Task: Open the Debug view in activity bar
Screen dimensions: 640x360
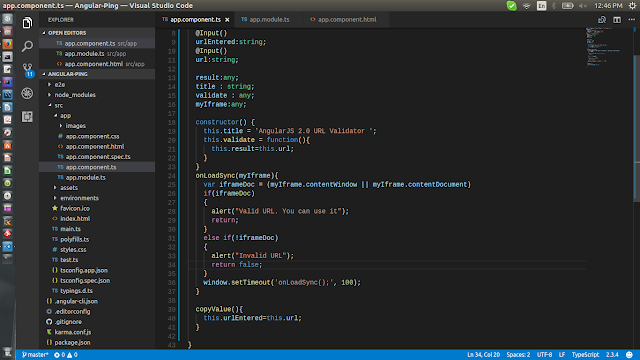Action: tap(27, 93)
